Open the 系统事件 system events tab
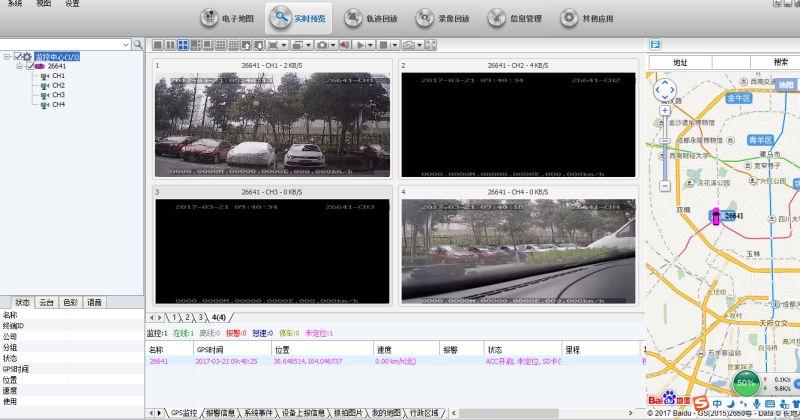 259,413
